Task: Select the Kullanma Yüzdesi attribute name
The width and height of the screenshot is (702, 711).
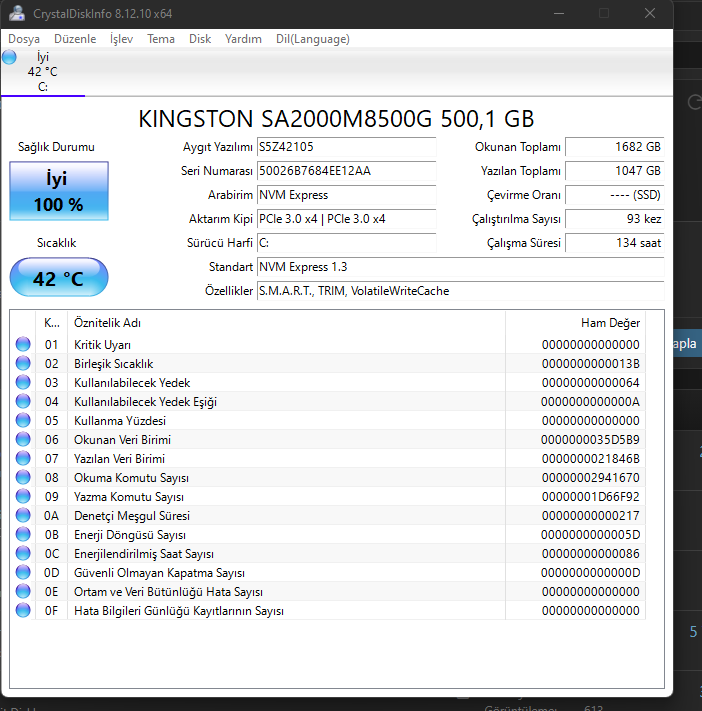Action: pyautogui.click(x=120, y=421)
